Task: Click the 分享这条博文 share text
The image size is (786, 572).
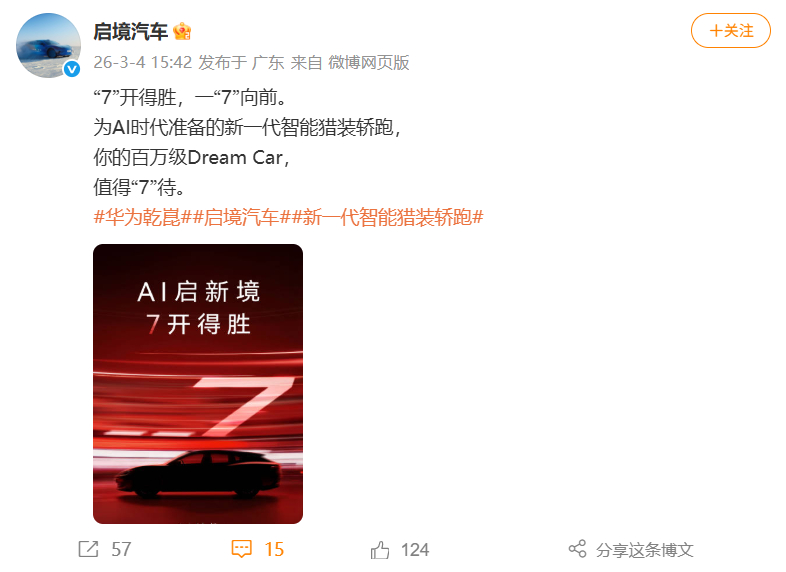Action: 645,550
